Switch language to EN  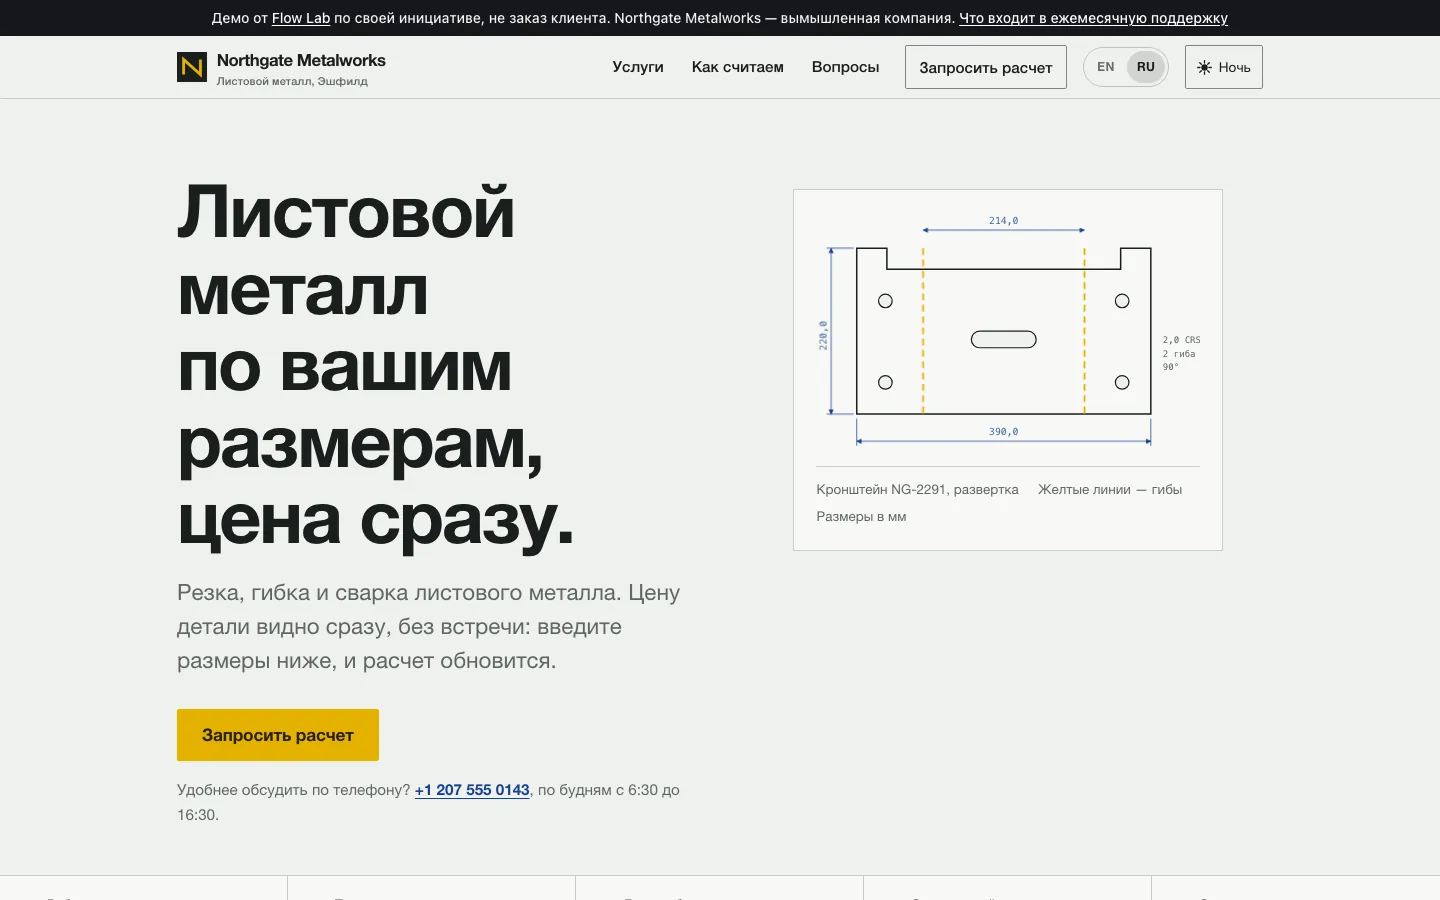click(x=1105, y=67)
